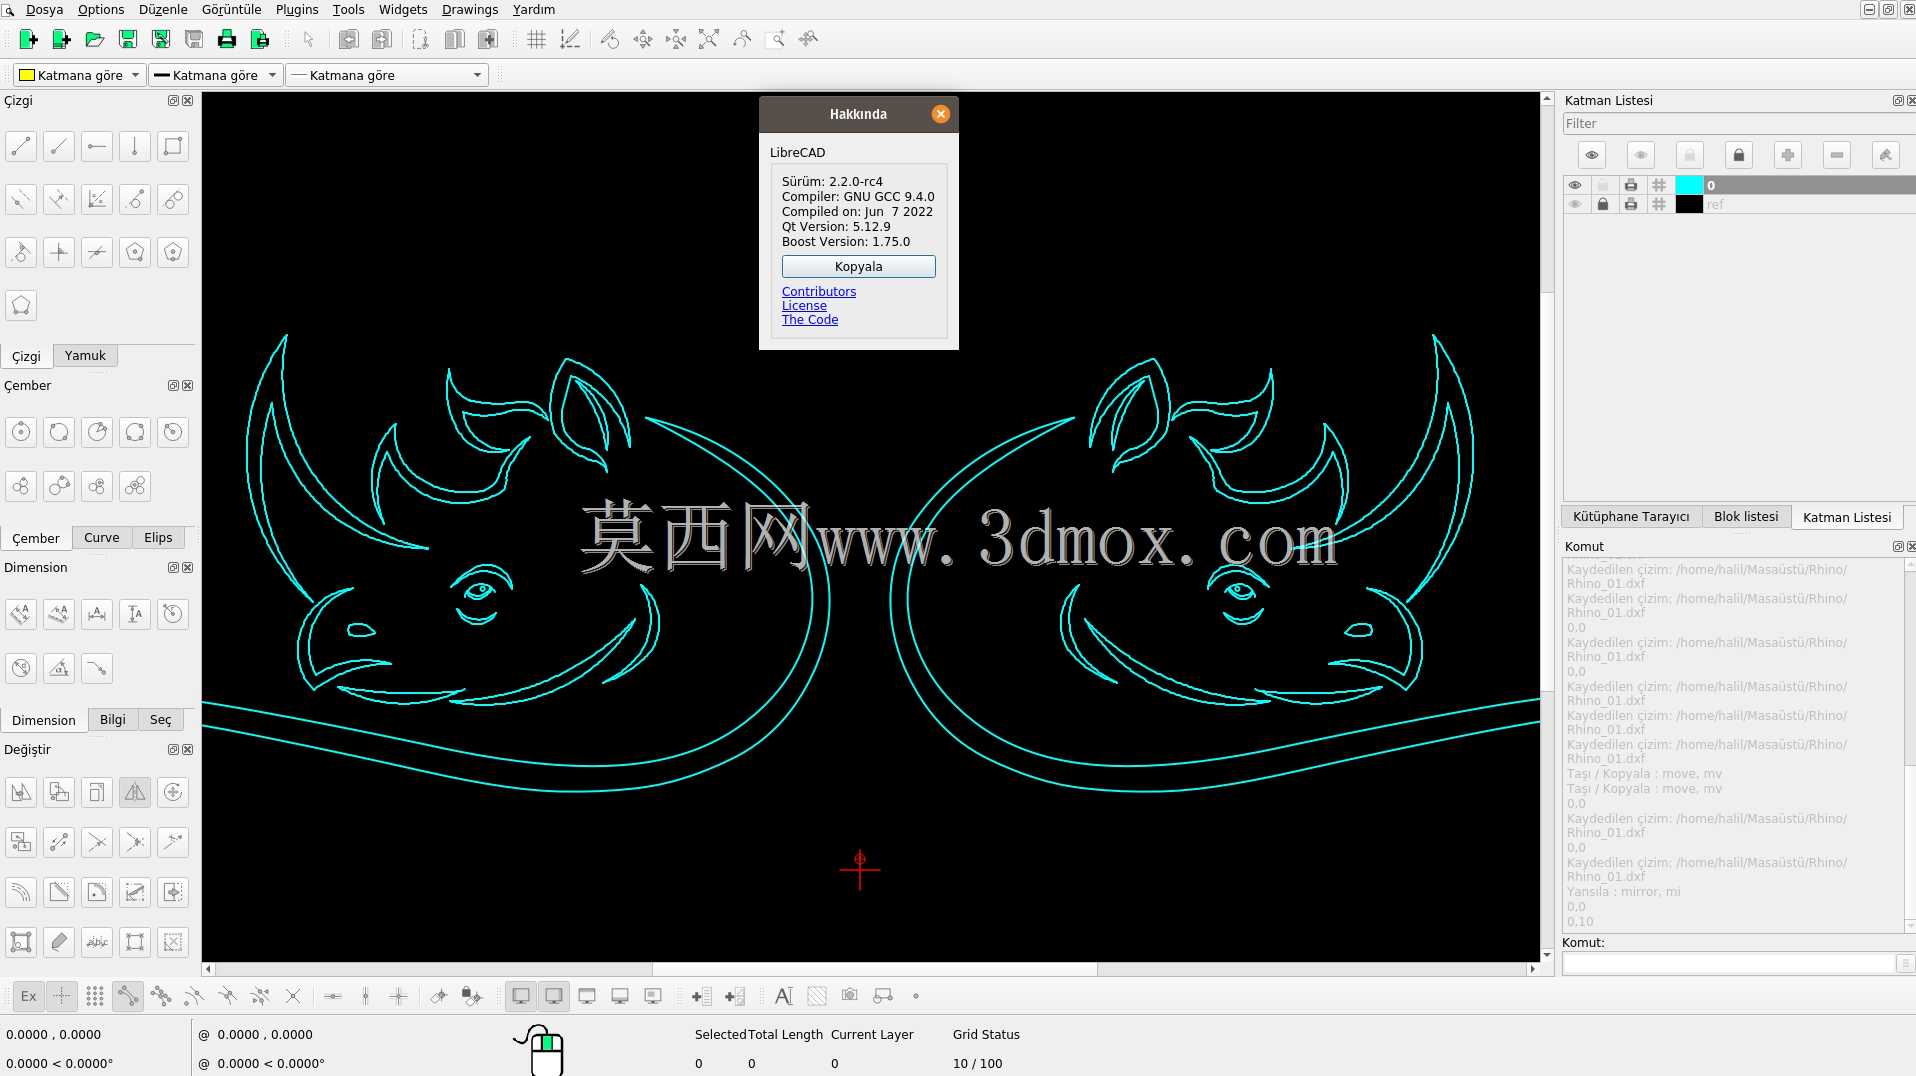Select the leader dimension tool

click(x=97, y=668)
